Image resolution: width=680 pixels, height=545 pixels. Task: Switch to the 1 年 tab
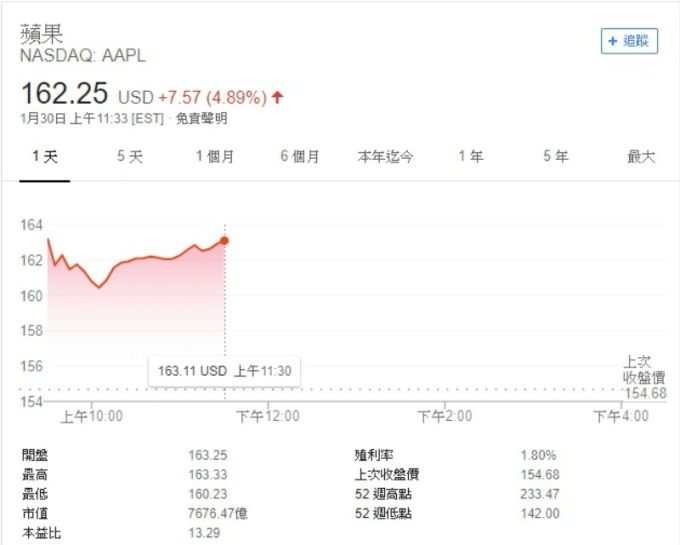tap(471, 156)
